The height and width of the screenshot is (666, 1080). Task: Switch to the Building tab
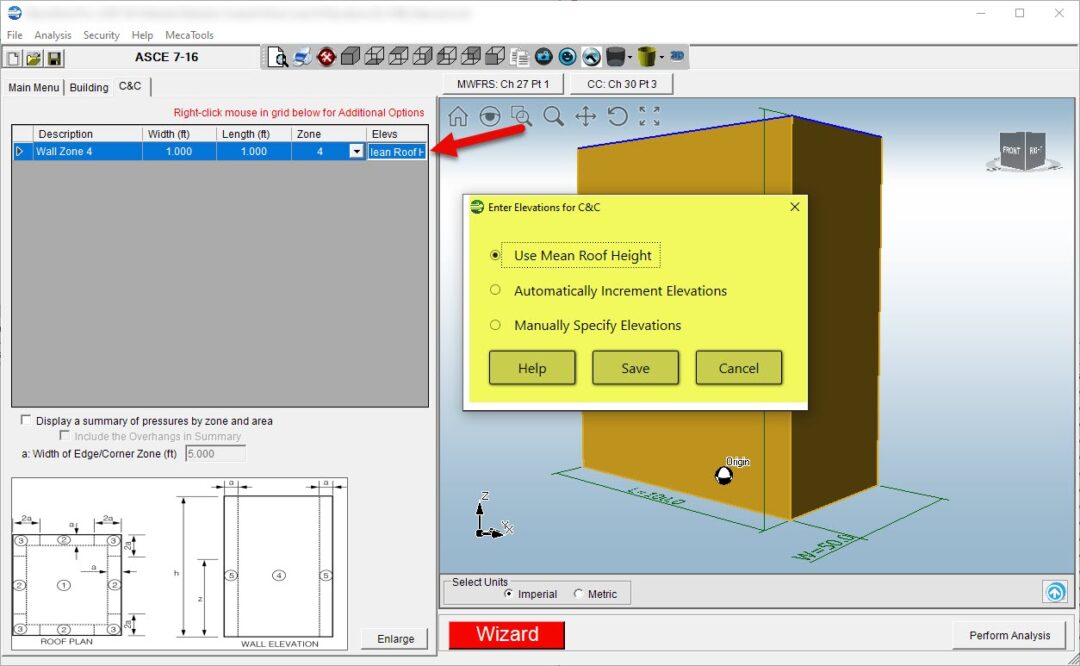tap(88, 87)
